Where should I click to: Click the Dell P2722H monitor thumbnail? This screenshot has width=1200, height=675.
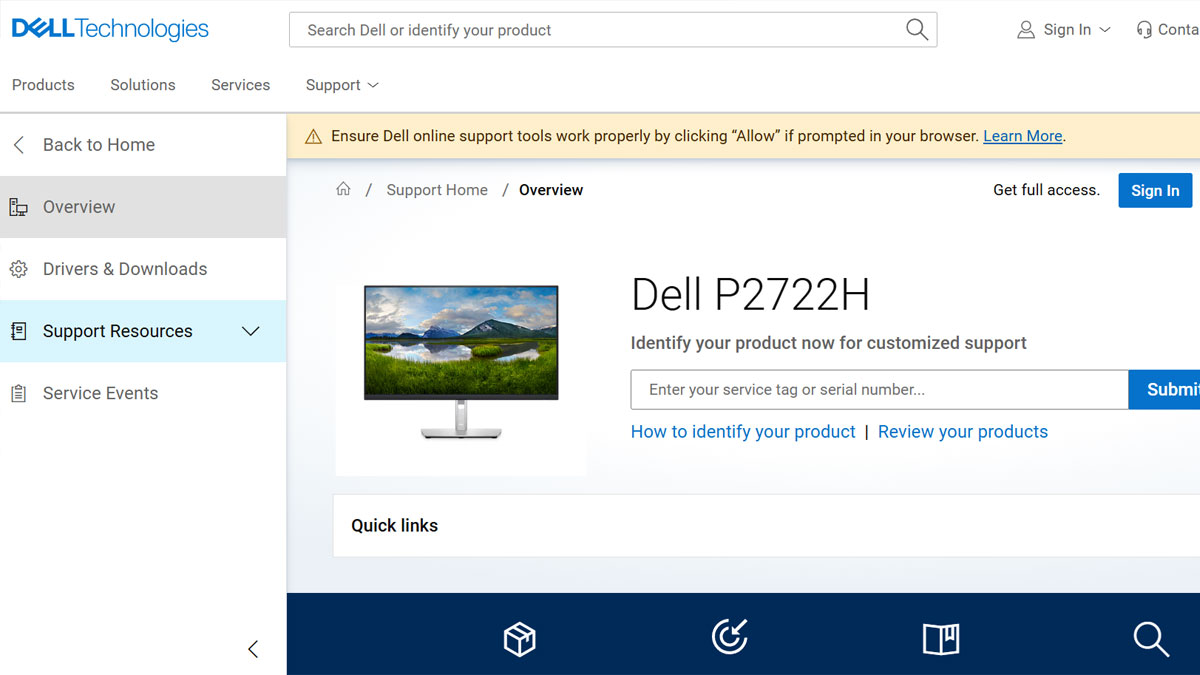pos(461,363)
